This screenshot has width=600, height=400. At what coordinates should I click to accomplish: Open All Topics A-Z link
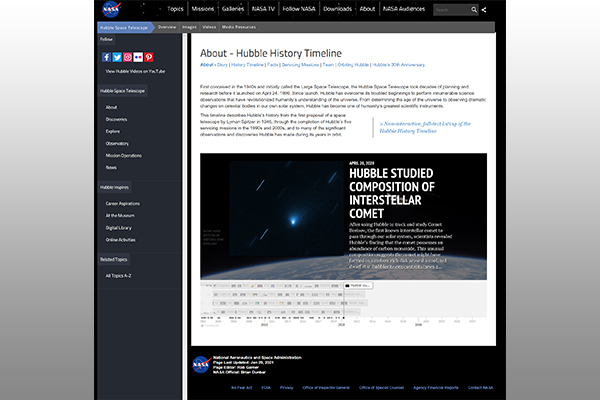click(118, 276)
